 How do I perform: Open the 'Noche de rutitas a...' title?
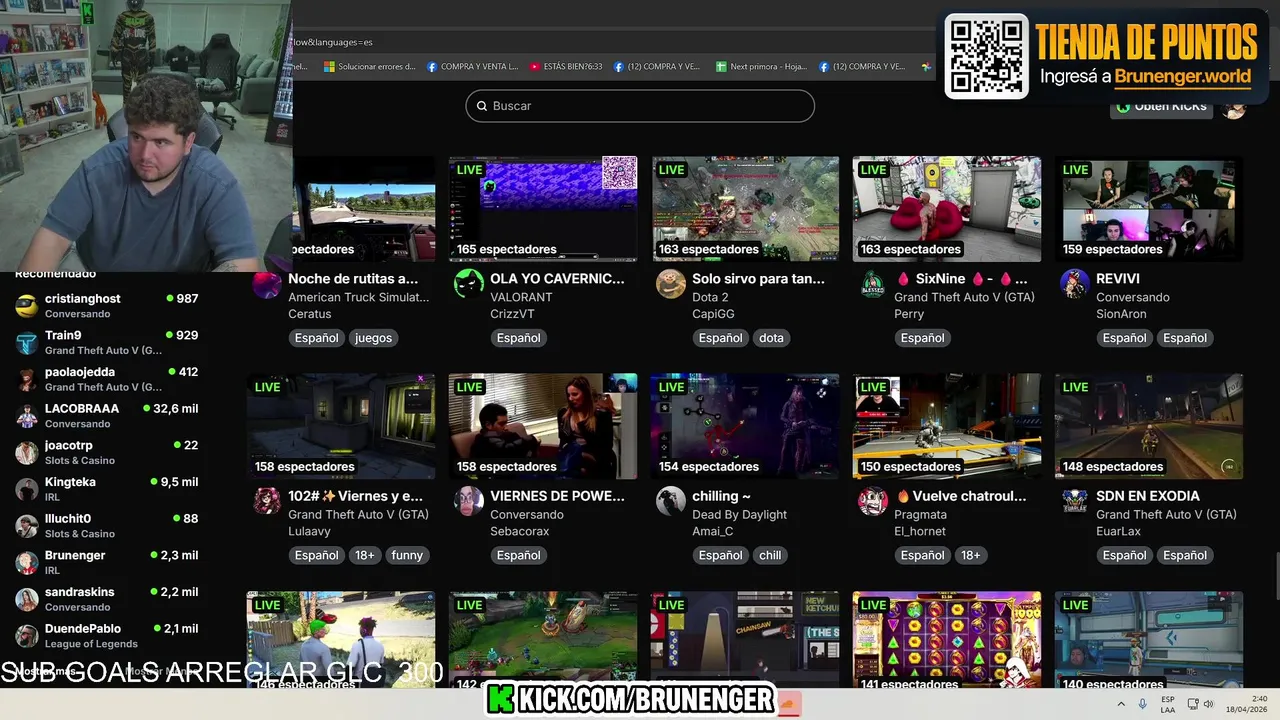click(353, 279)
